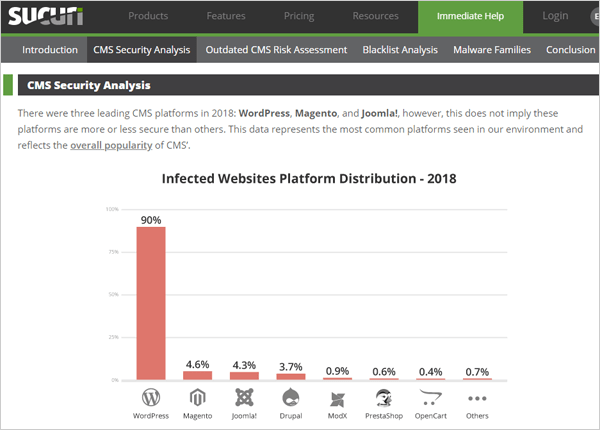
Task: Click the OpenCart cart icon
Action: (430, 397)
